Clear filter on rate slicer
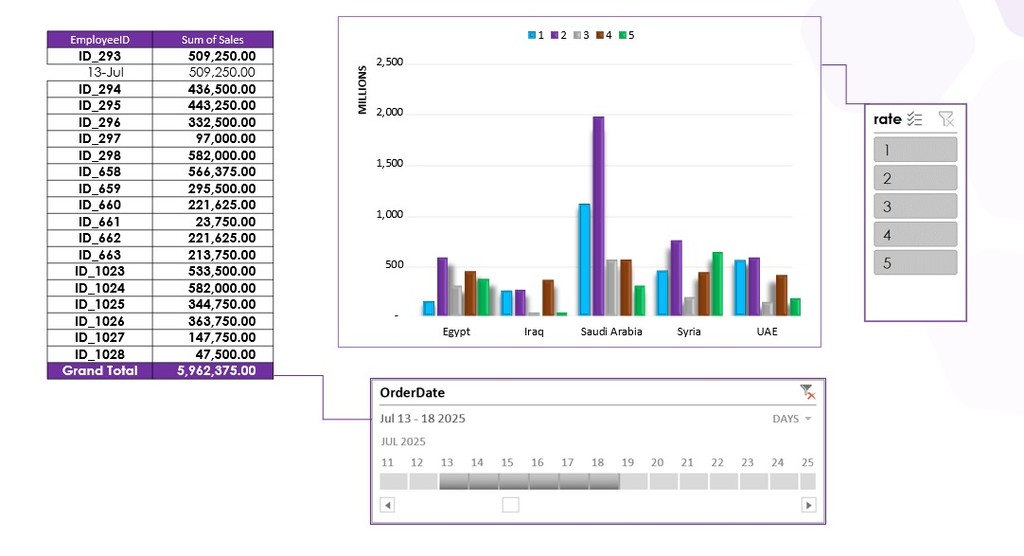 coord(946,118)
